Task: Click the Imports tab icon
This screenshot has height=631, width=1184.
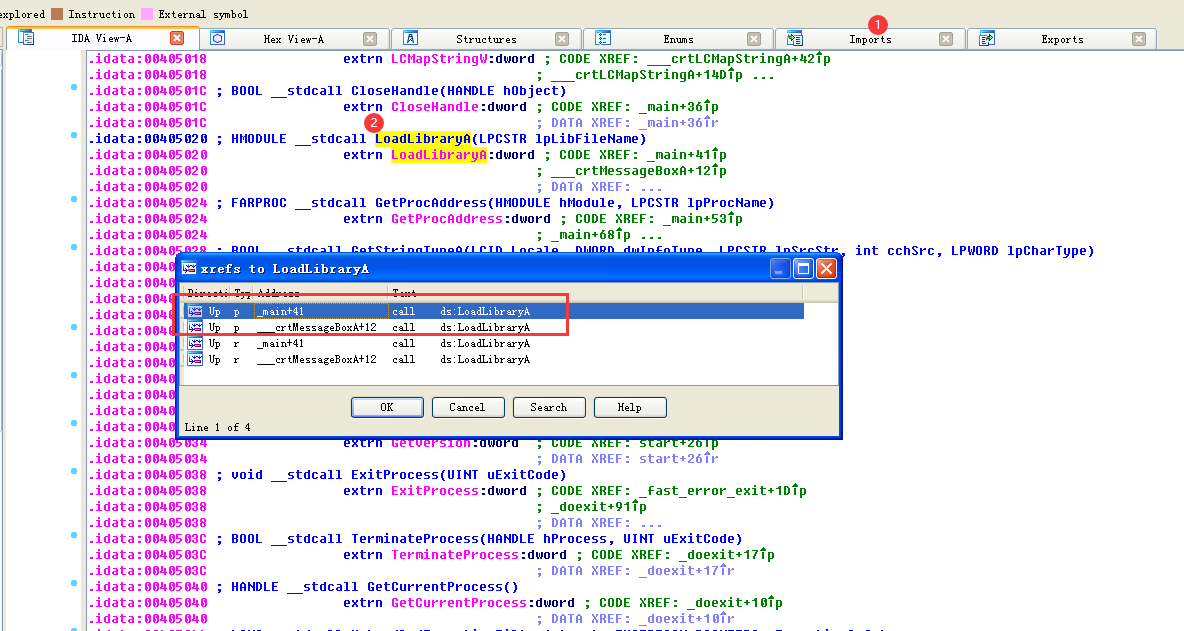Action: tap(794, 38)
